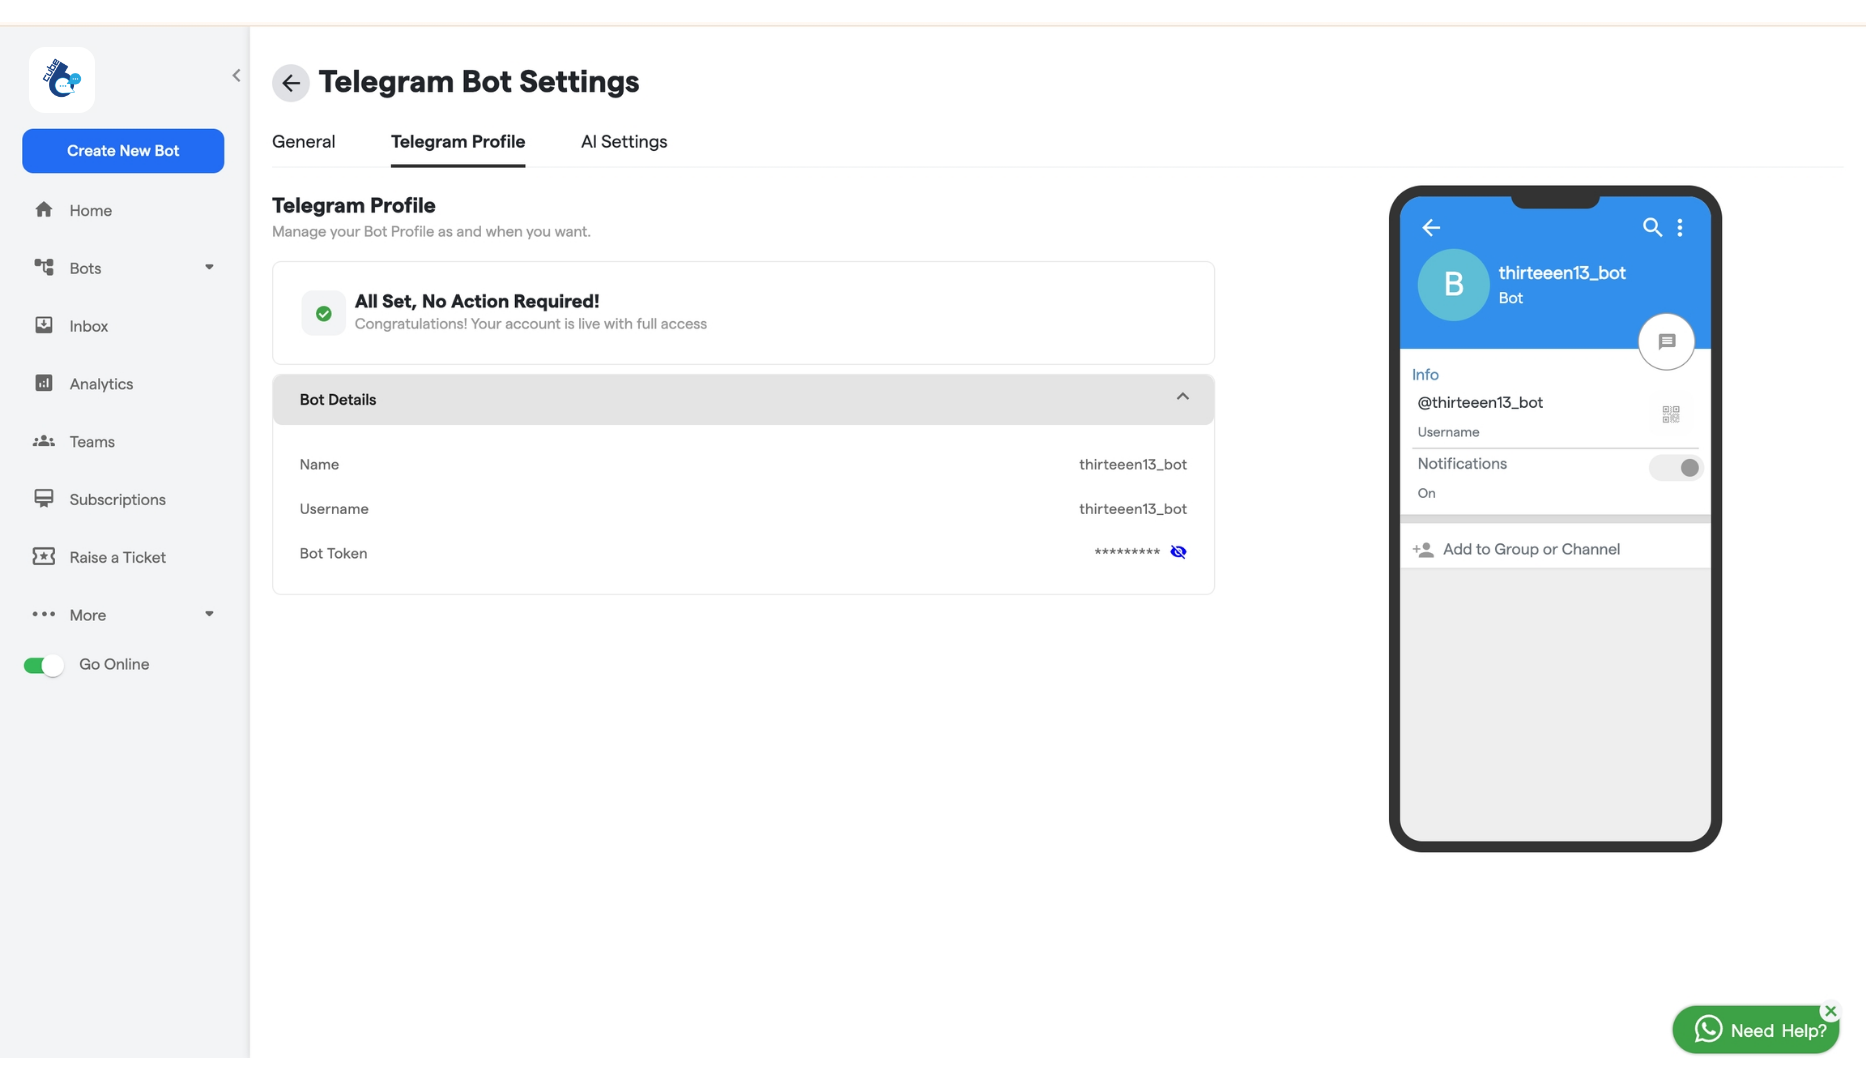This screenshot has height=1080, width=1866.
Task: Click @thirteeen13_bot in the phone preview
Action: (x=1480, y=402)
